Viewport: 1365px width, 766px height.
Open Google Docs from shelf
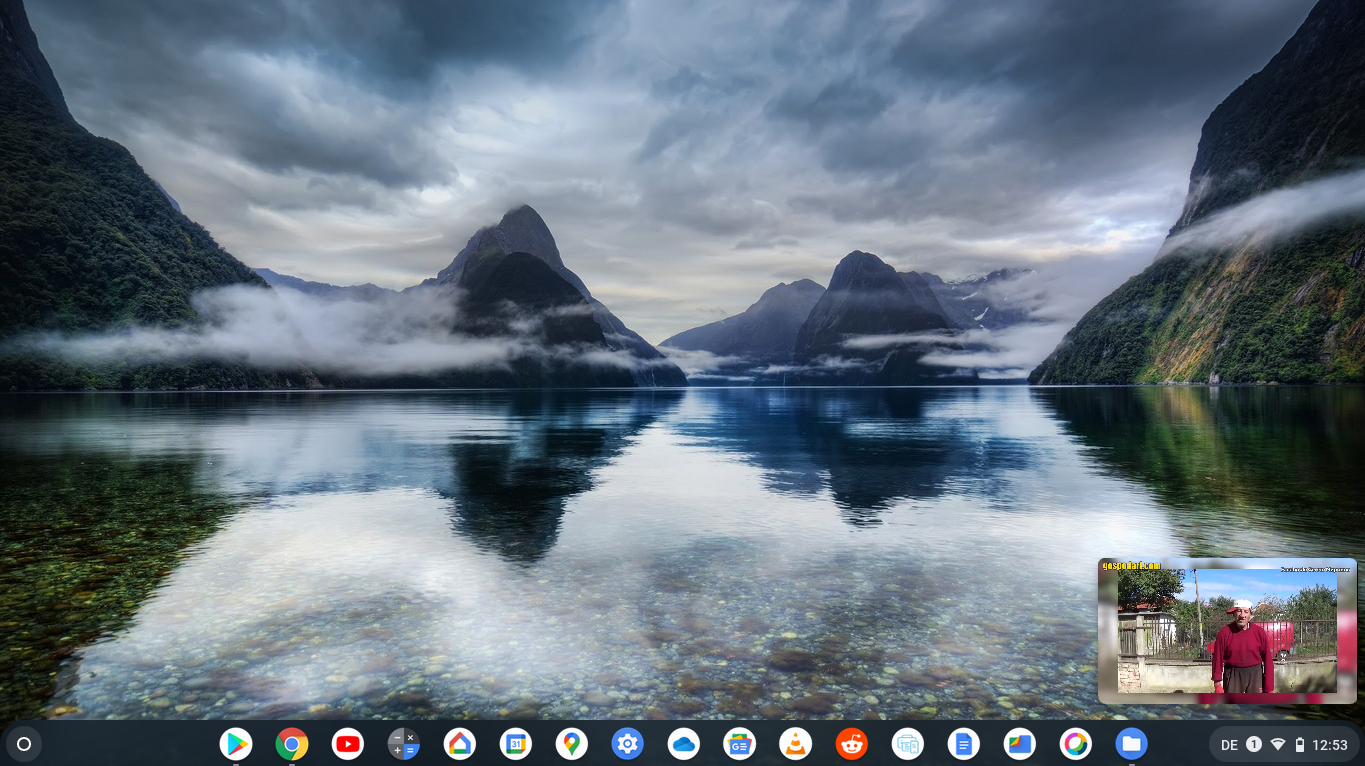pos(964,744)
